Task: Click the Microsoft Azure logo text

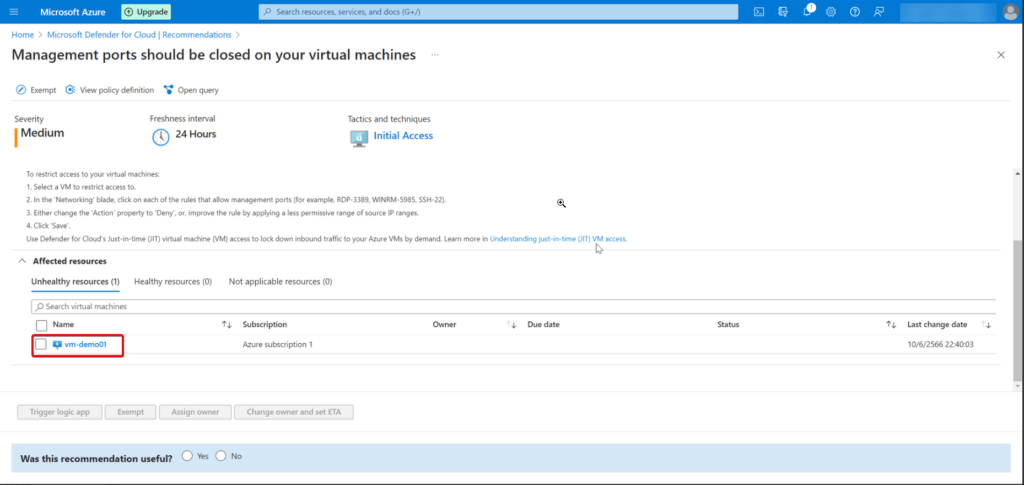Action: pyautogui.click(x=74, y=12)
